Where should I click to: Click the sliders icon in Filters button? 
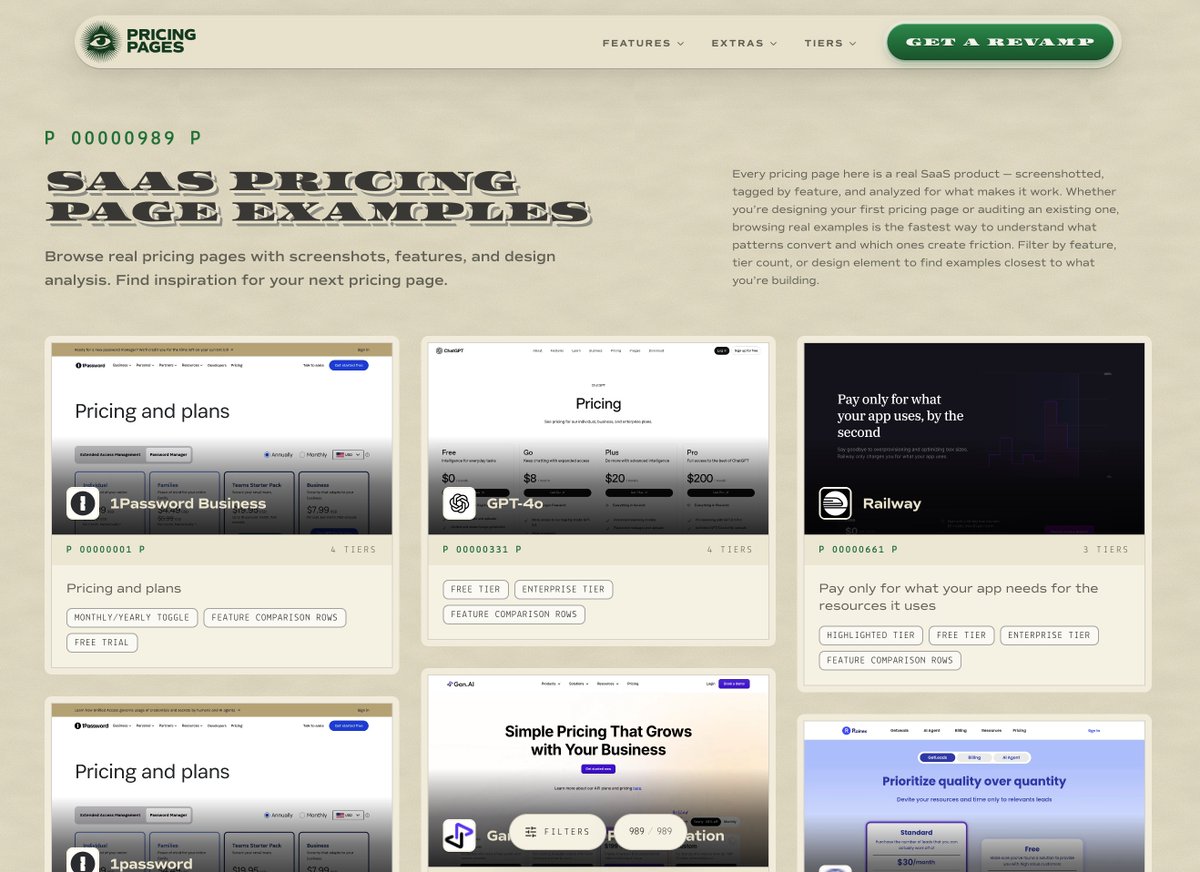[x=531, y=832]
